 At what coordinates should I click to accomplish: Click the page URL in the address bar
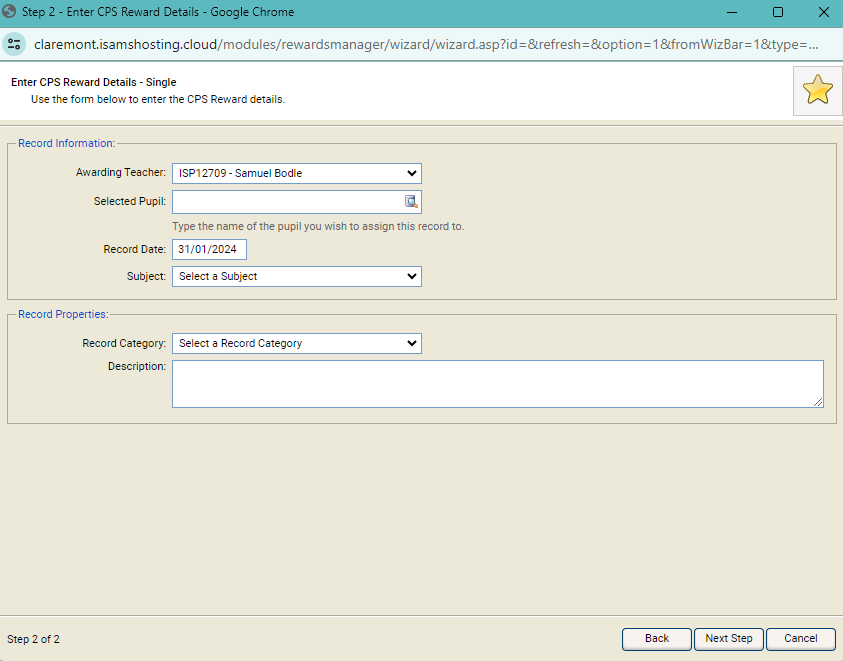click(426, 44)
